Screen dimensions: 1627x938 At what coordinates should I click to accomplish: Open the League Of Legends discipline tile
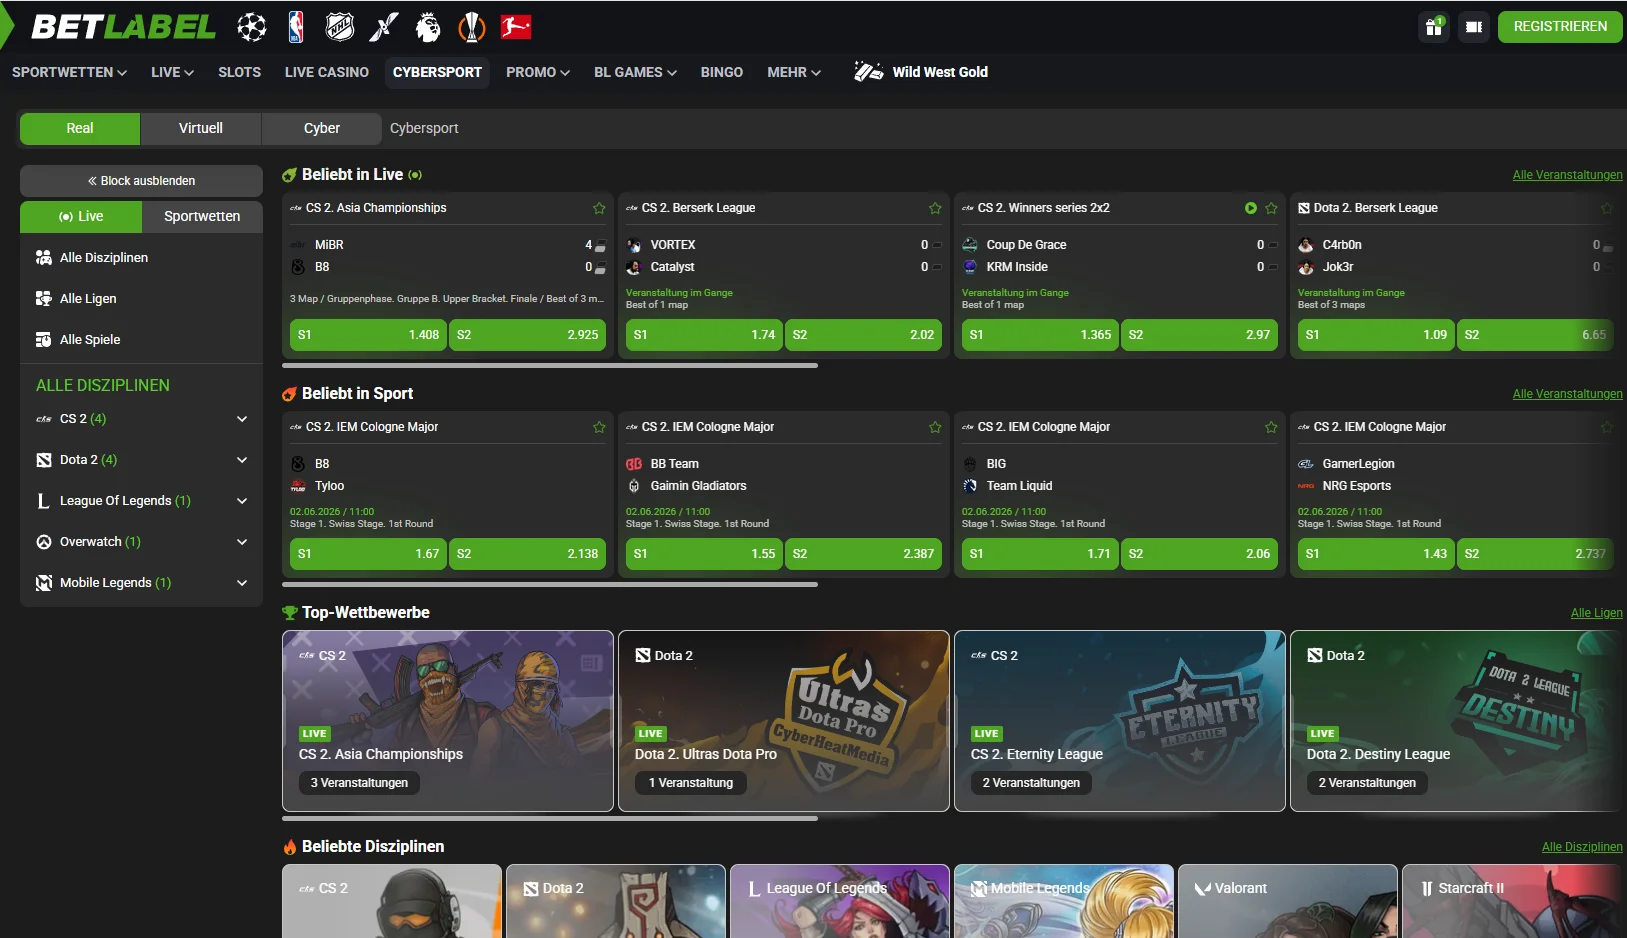pyautogui.click(x=840, y=901)
